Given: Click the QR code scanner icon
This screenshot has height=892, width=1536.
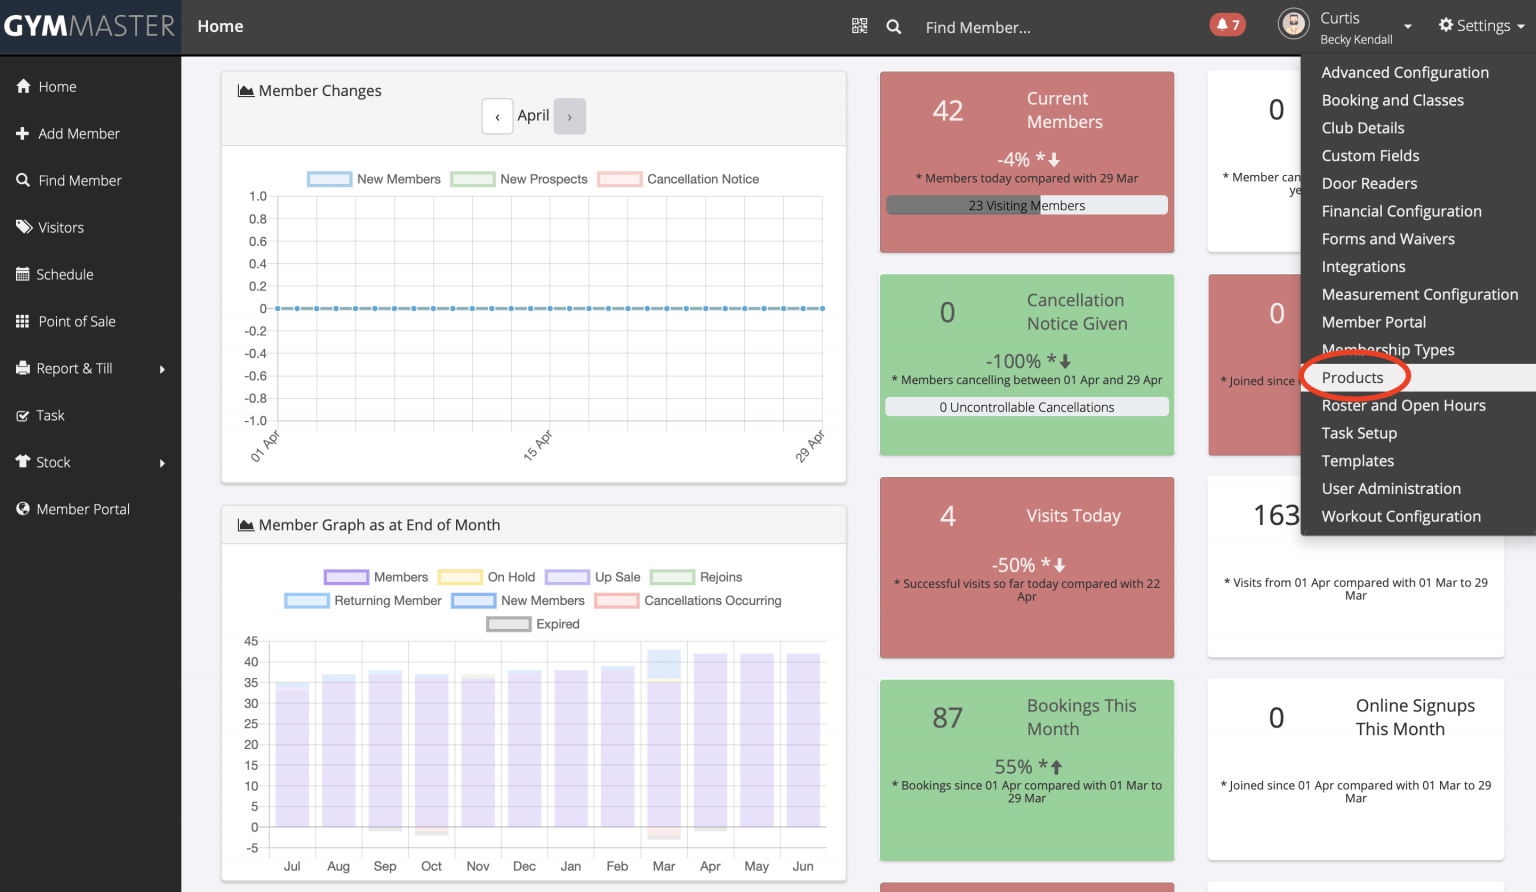Looking at the screenshot, I should pyautogui.click(x=859, y=26).
